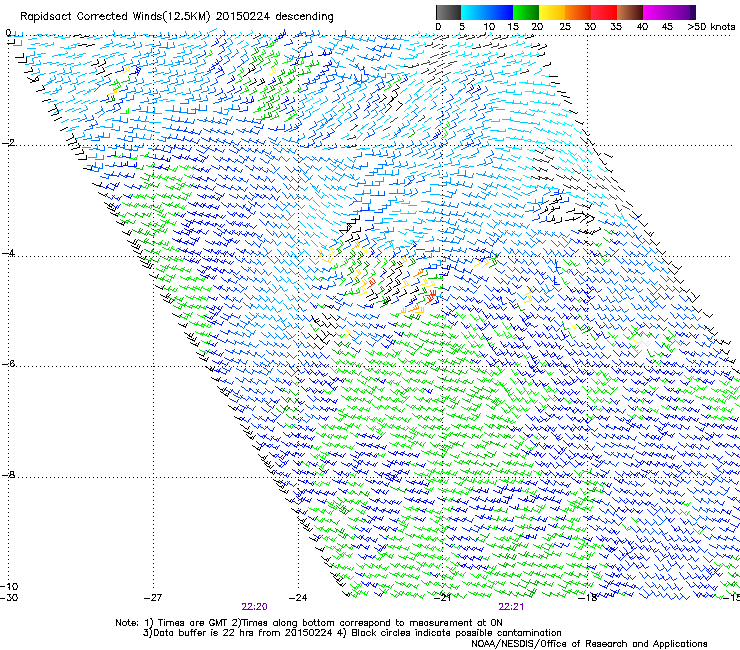Click the -4 latitude axis label
The image size is (740, 650).
click(x=8, y=253)
